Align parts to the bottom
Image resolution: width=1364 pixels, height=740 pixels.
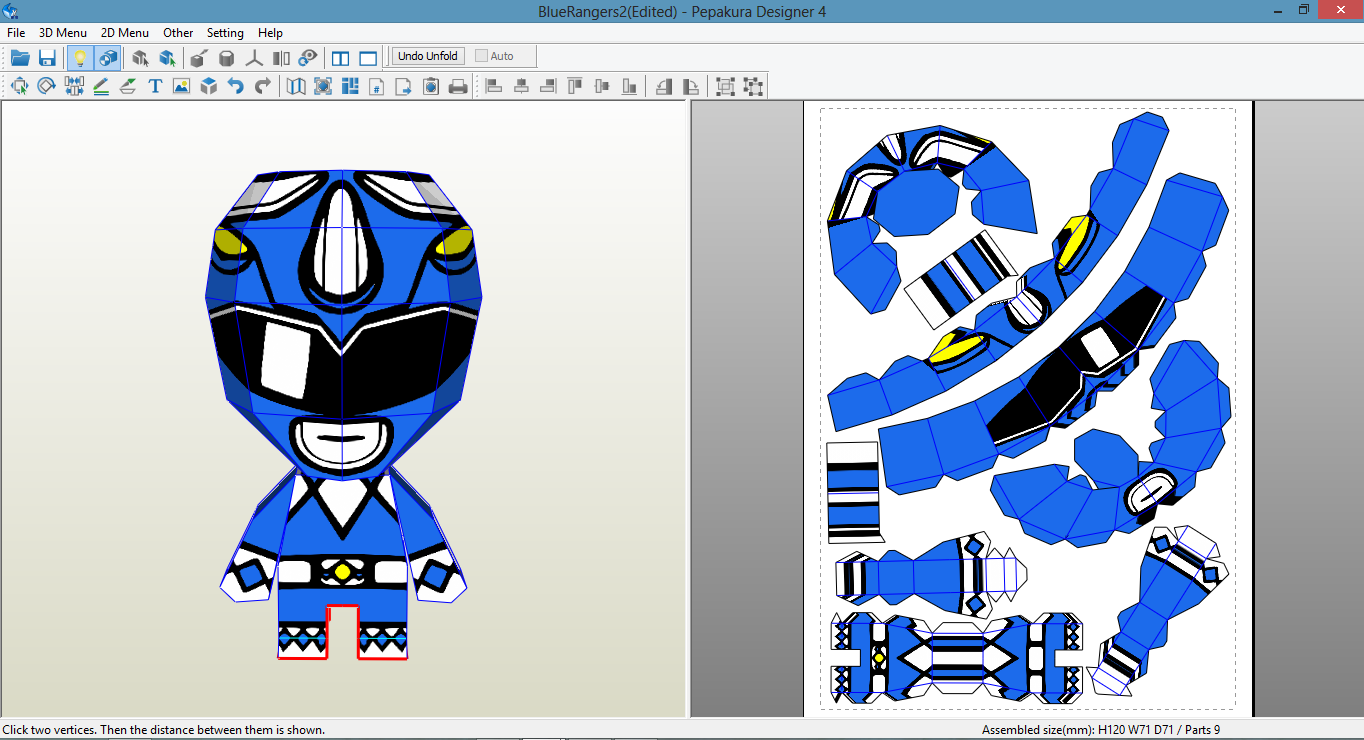[629, 86]
